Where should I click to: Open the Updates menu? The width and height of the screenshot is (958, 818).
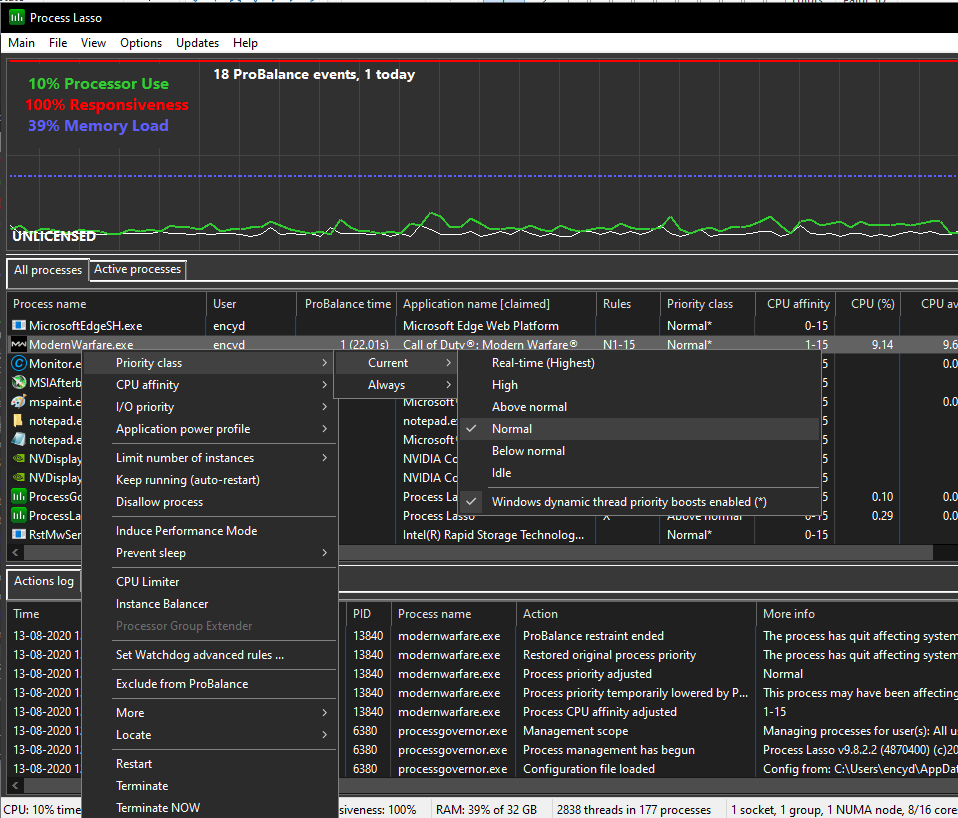click(x=197, y=43)
